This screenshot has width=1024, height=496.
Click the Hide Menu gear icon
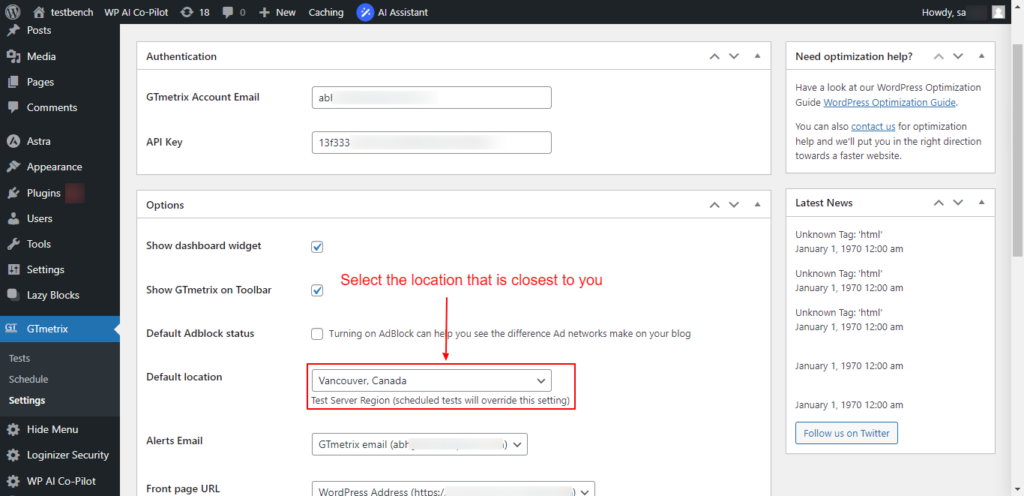pos(13,429)
